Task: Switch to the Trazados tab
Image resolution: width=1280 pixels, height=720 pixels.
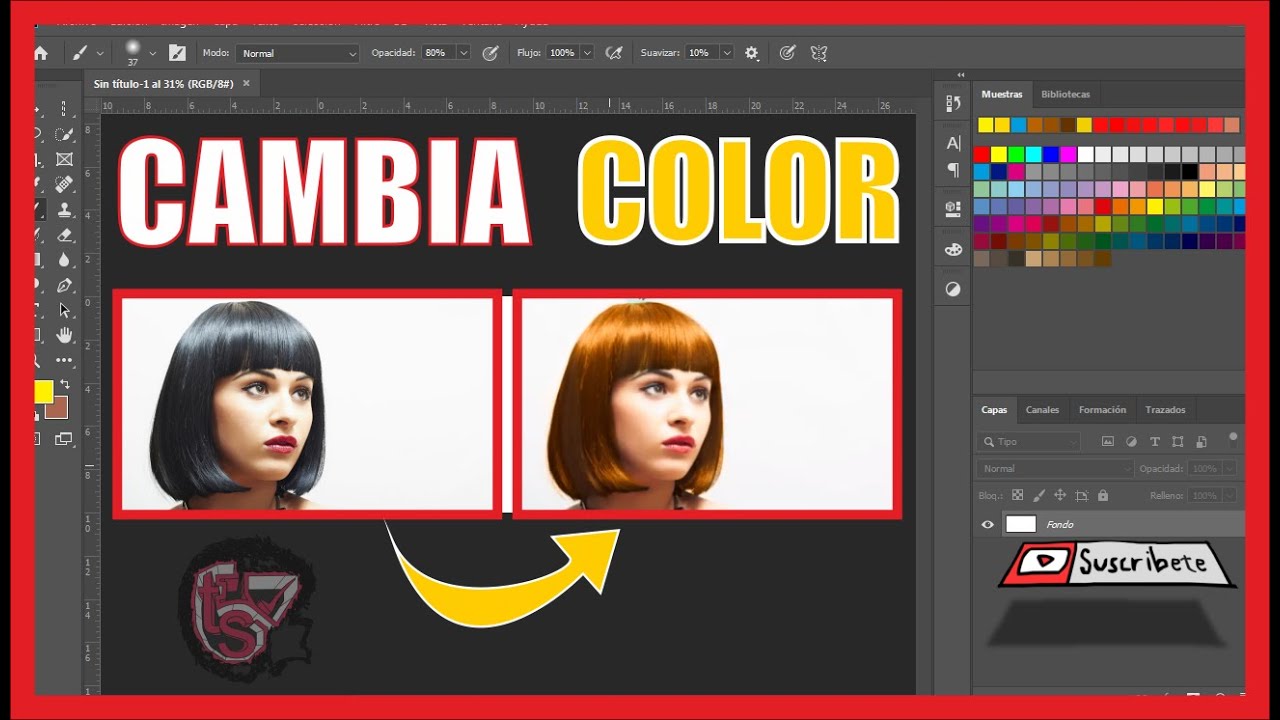Action: (x=1165, y=410)
